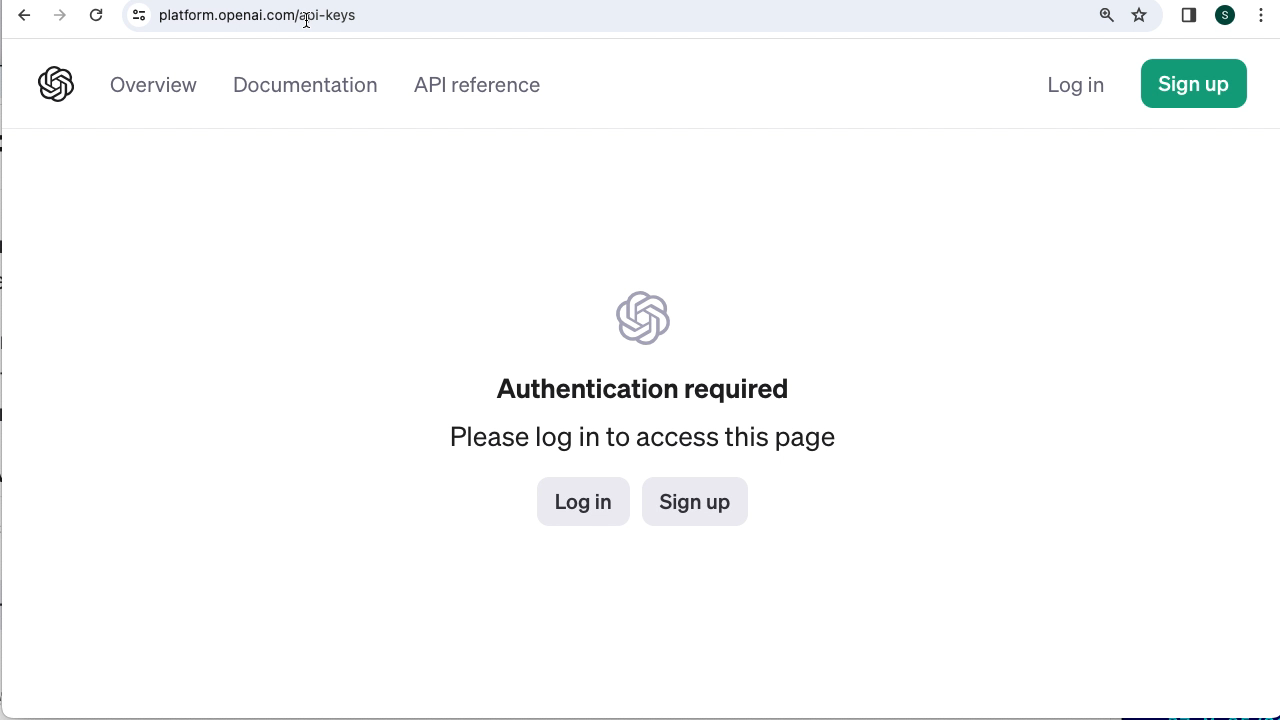Viewport: 1280px width, 720px height.
Task: Click the browser forward arrow
Action: 60,15
